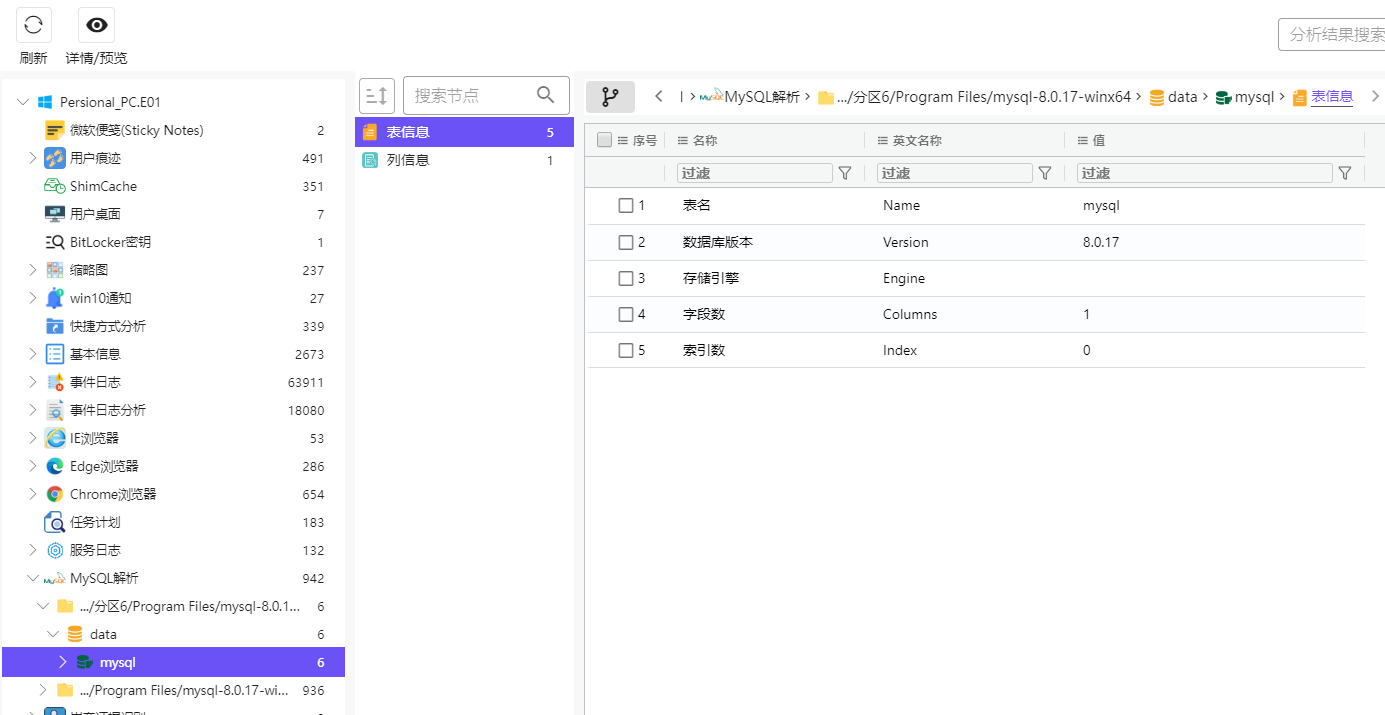Click the sort nodes icon beside search box
The height and width of the screenshot is (715, 1385).
(x=377, y=96)
